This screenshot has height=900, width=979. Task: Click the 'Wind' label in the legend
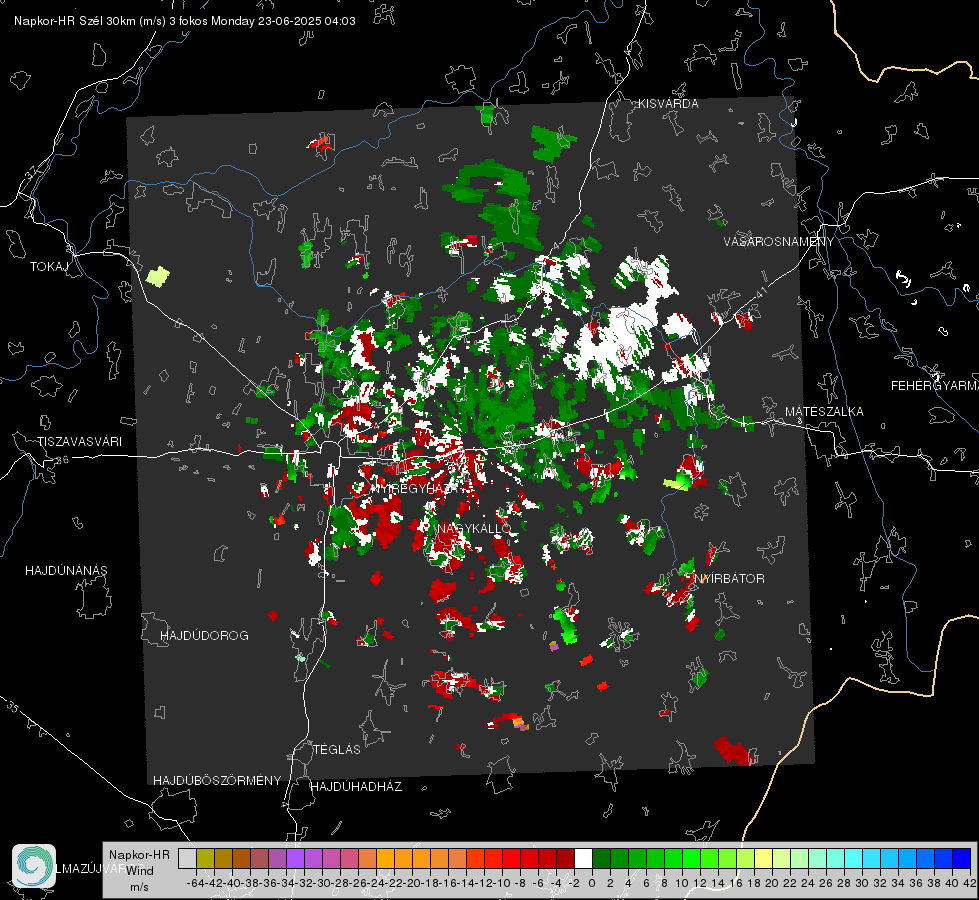pyautogui.click(x=140, y=871)
